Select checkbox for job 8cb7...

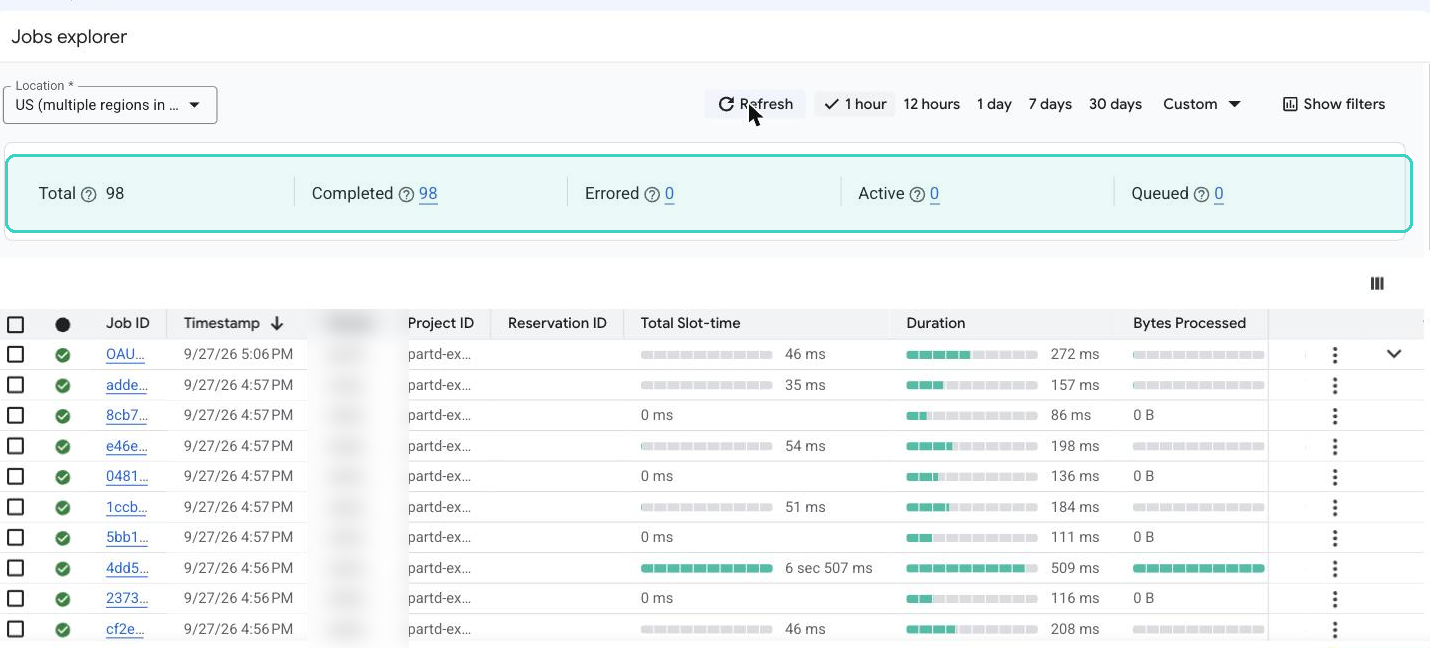click(x=15, y=415)
